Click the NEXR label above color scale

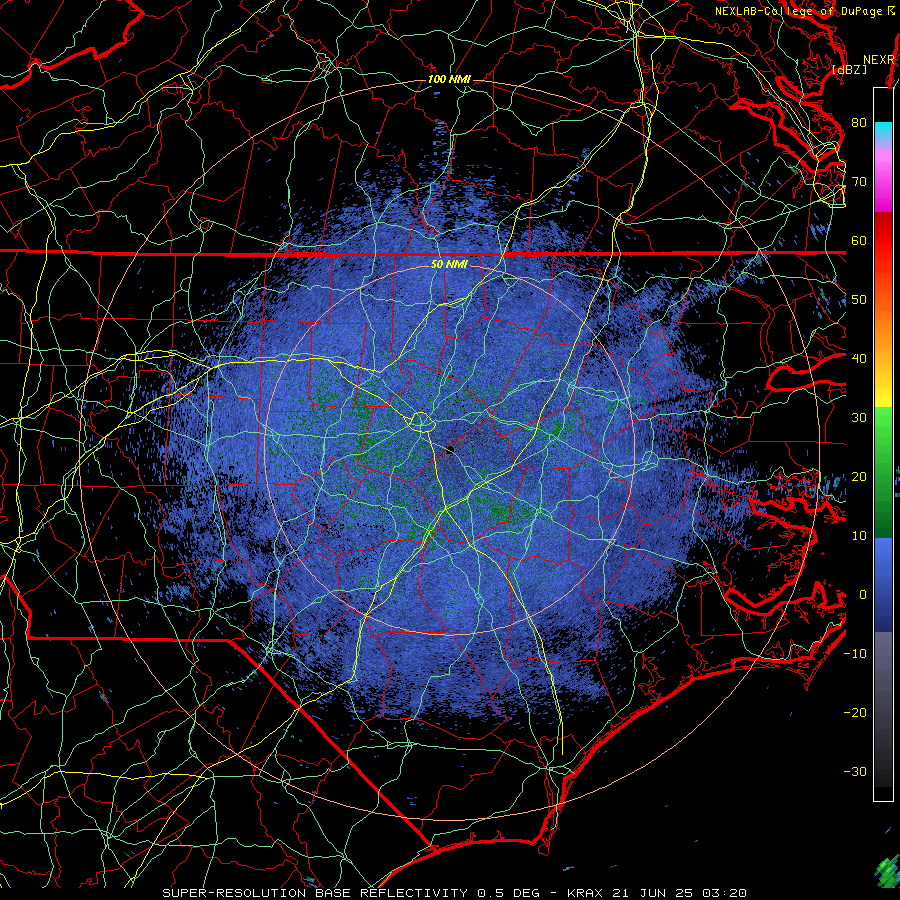[878, 60]
